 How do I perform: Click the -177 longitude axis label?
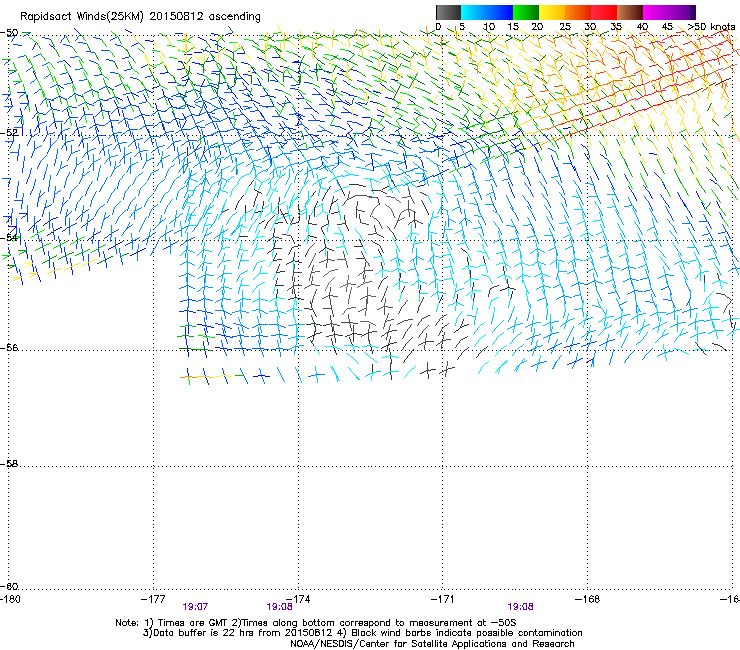pyautogui.click(x=153, y=599)
